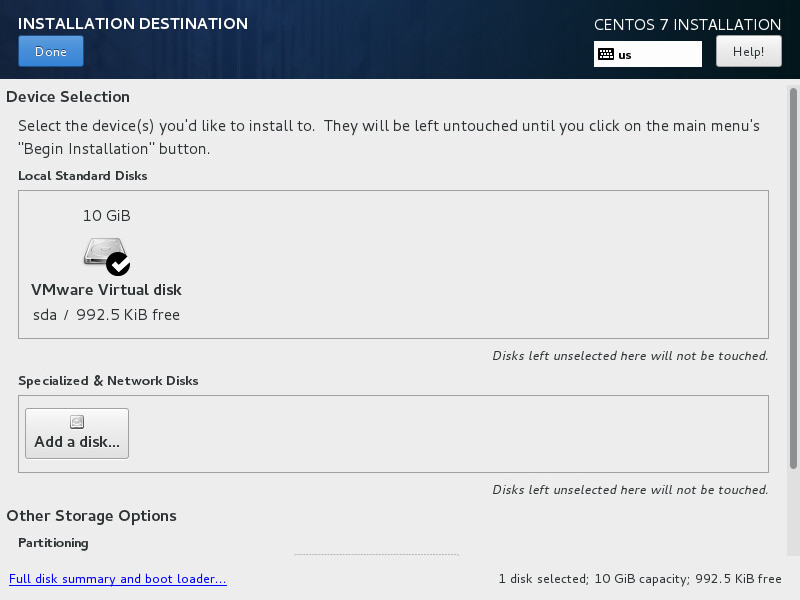The width and height of the screenshot is (800, 600).
Task: Click the 10 GiB disk size label
Action: click(107, 216)
